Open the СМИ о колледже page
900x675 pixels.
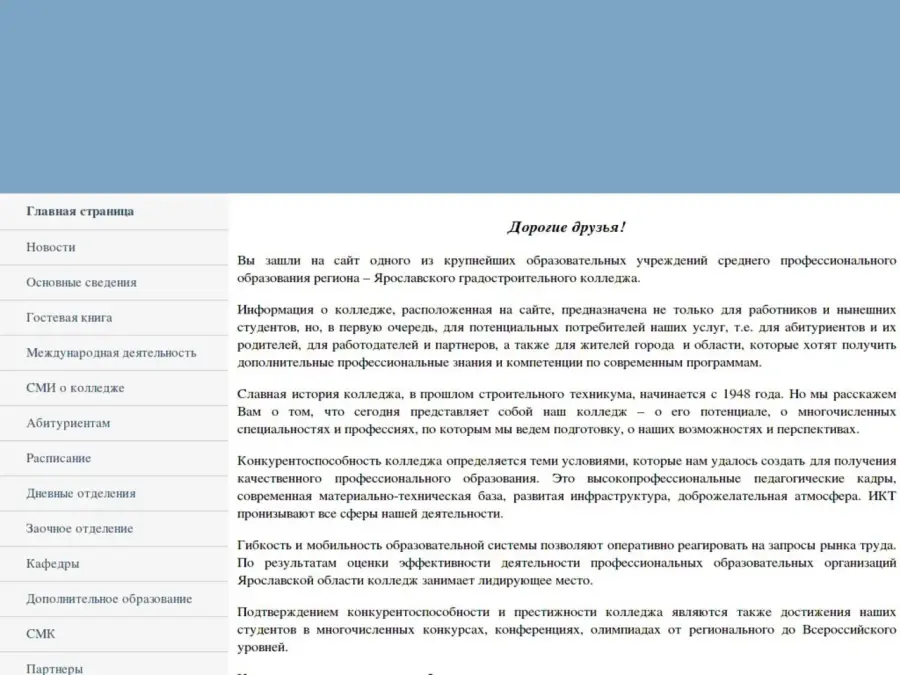tap(75, 388)
